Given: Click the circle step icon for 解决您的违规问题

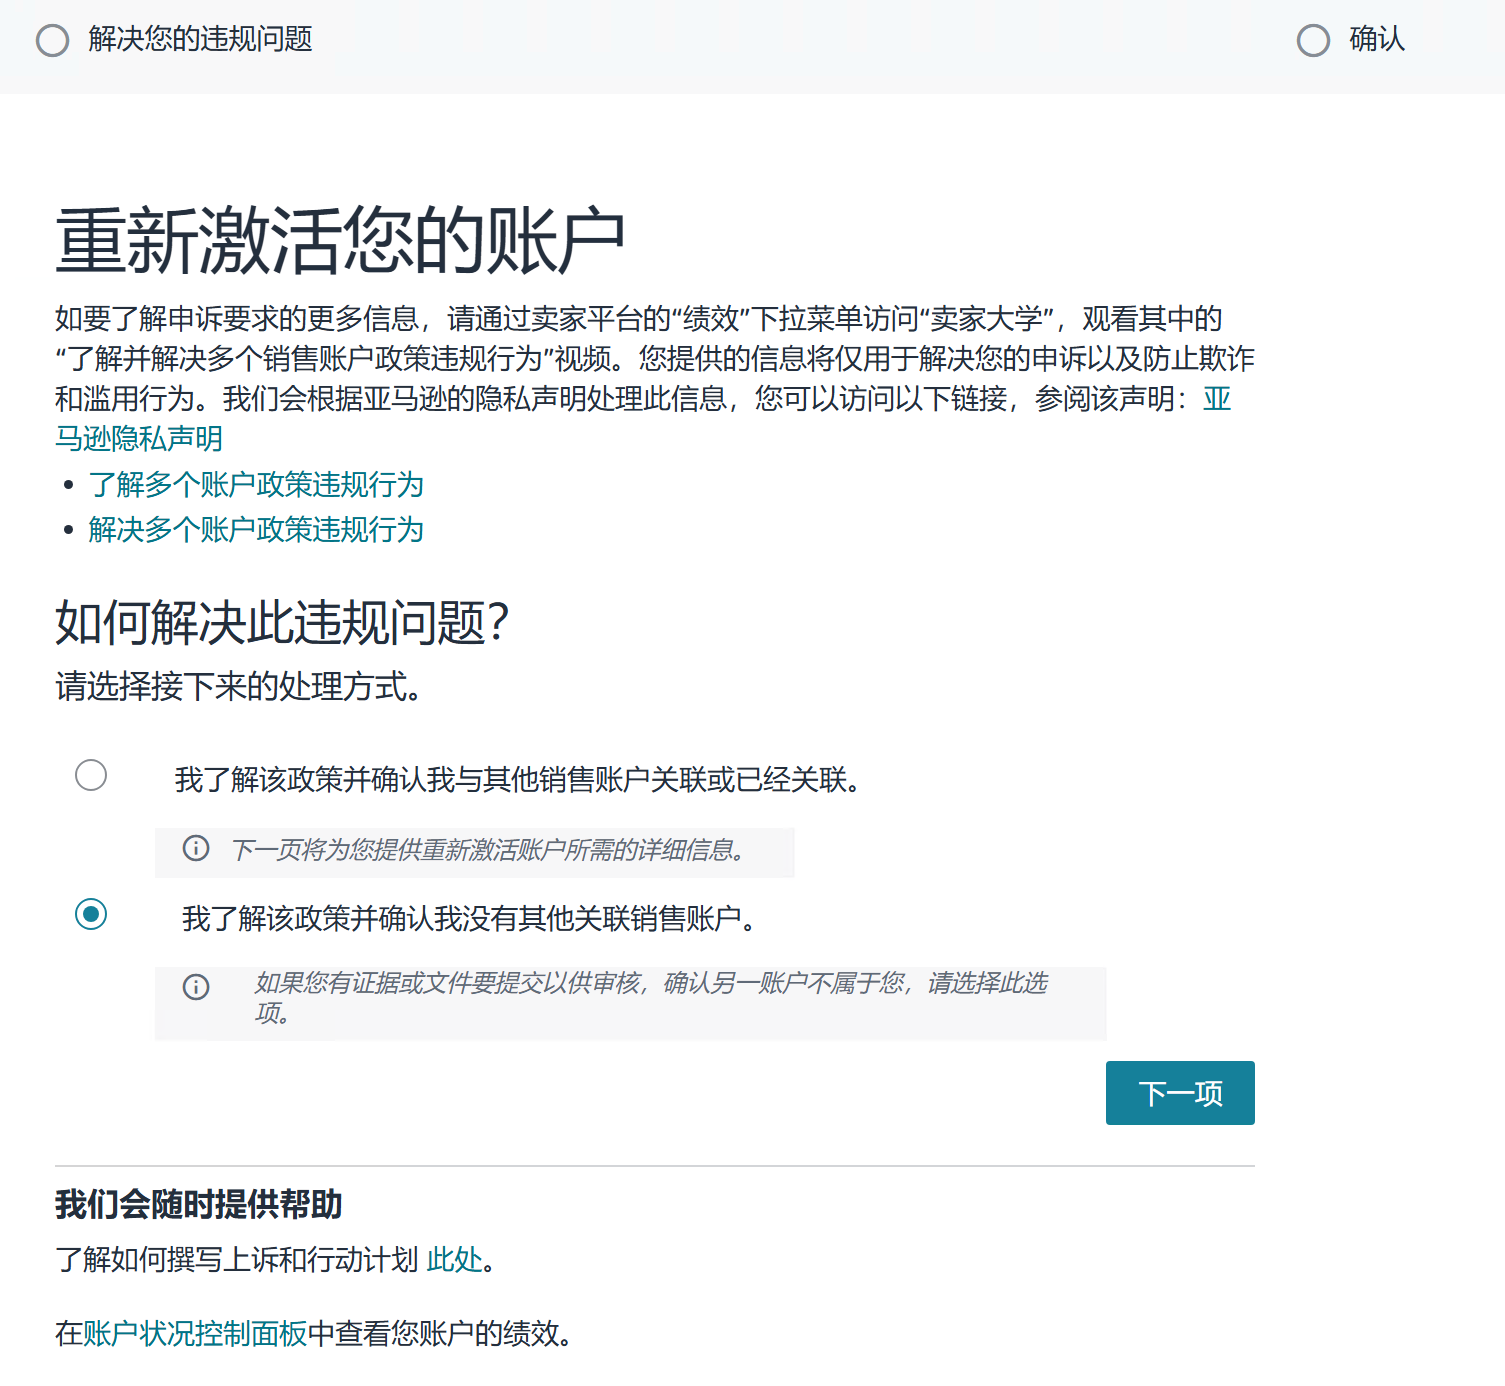Looking at the screenshot, I should (52, 41).
